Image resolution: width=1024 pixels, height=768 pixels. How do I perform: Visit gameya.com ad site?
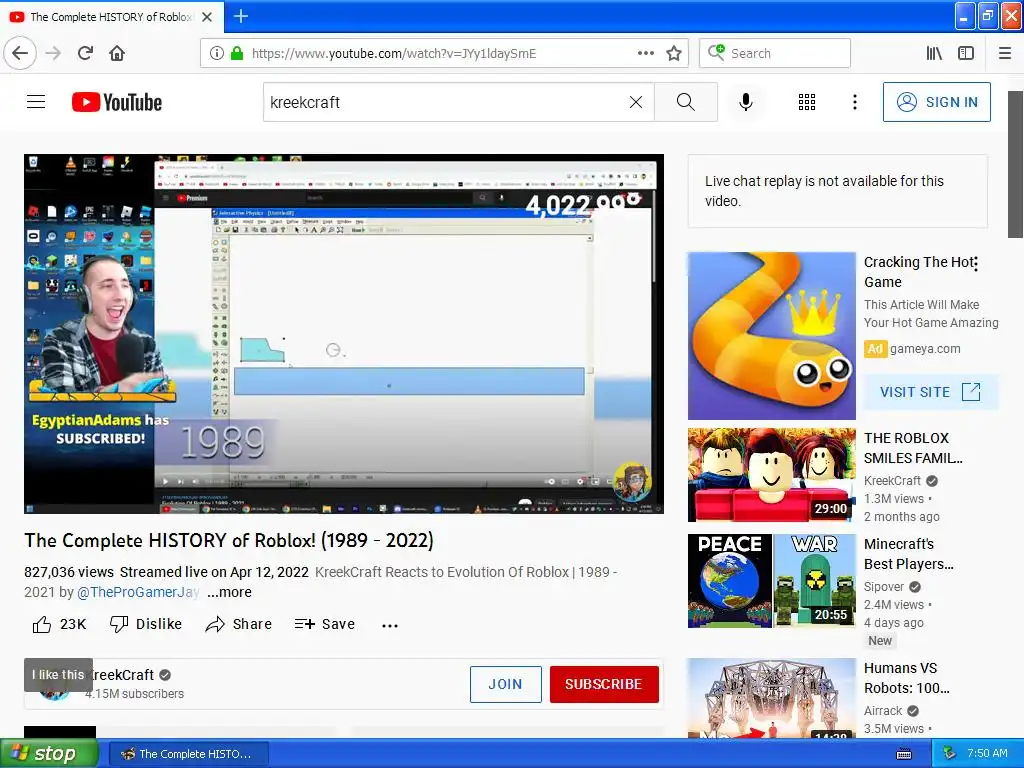tap(931, 392)
